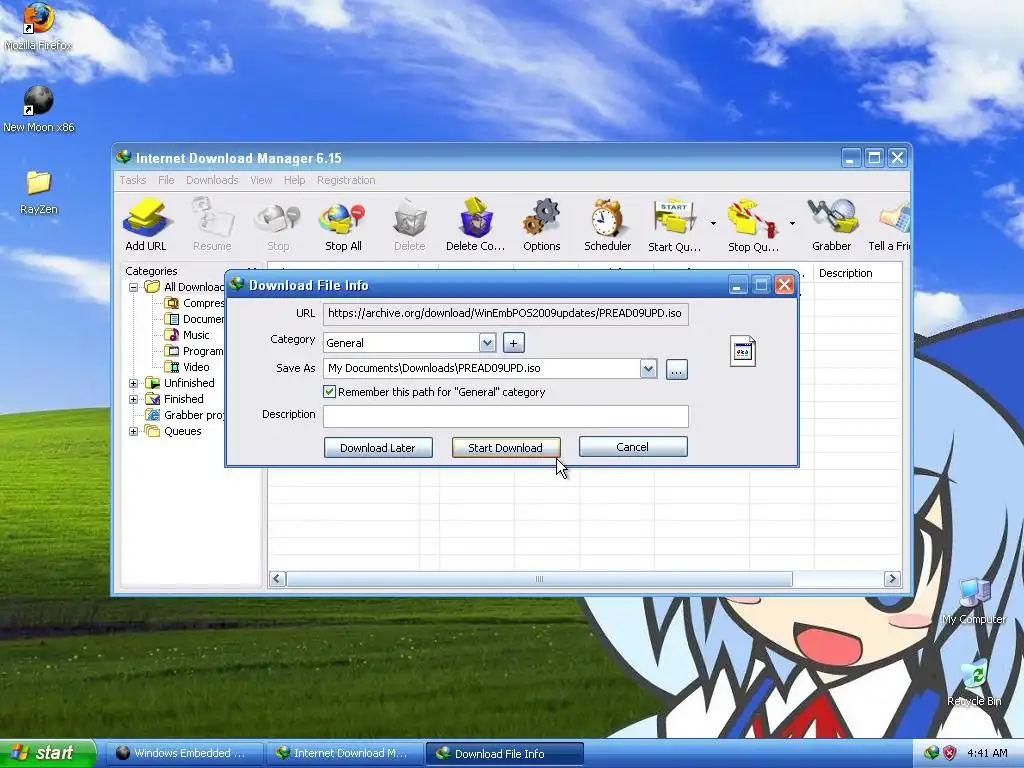Select the RayZen desktop folder
Viewport: 1024px width, 768px height.
(39, 192)
